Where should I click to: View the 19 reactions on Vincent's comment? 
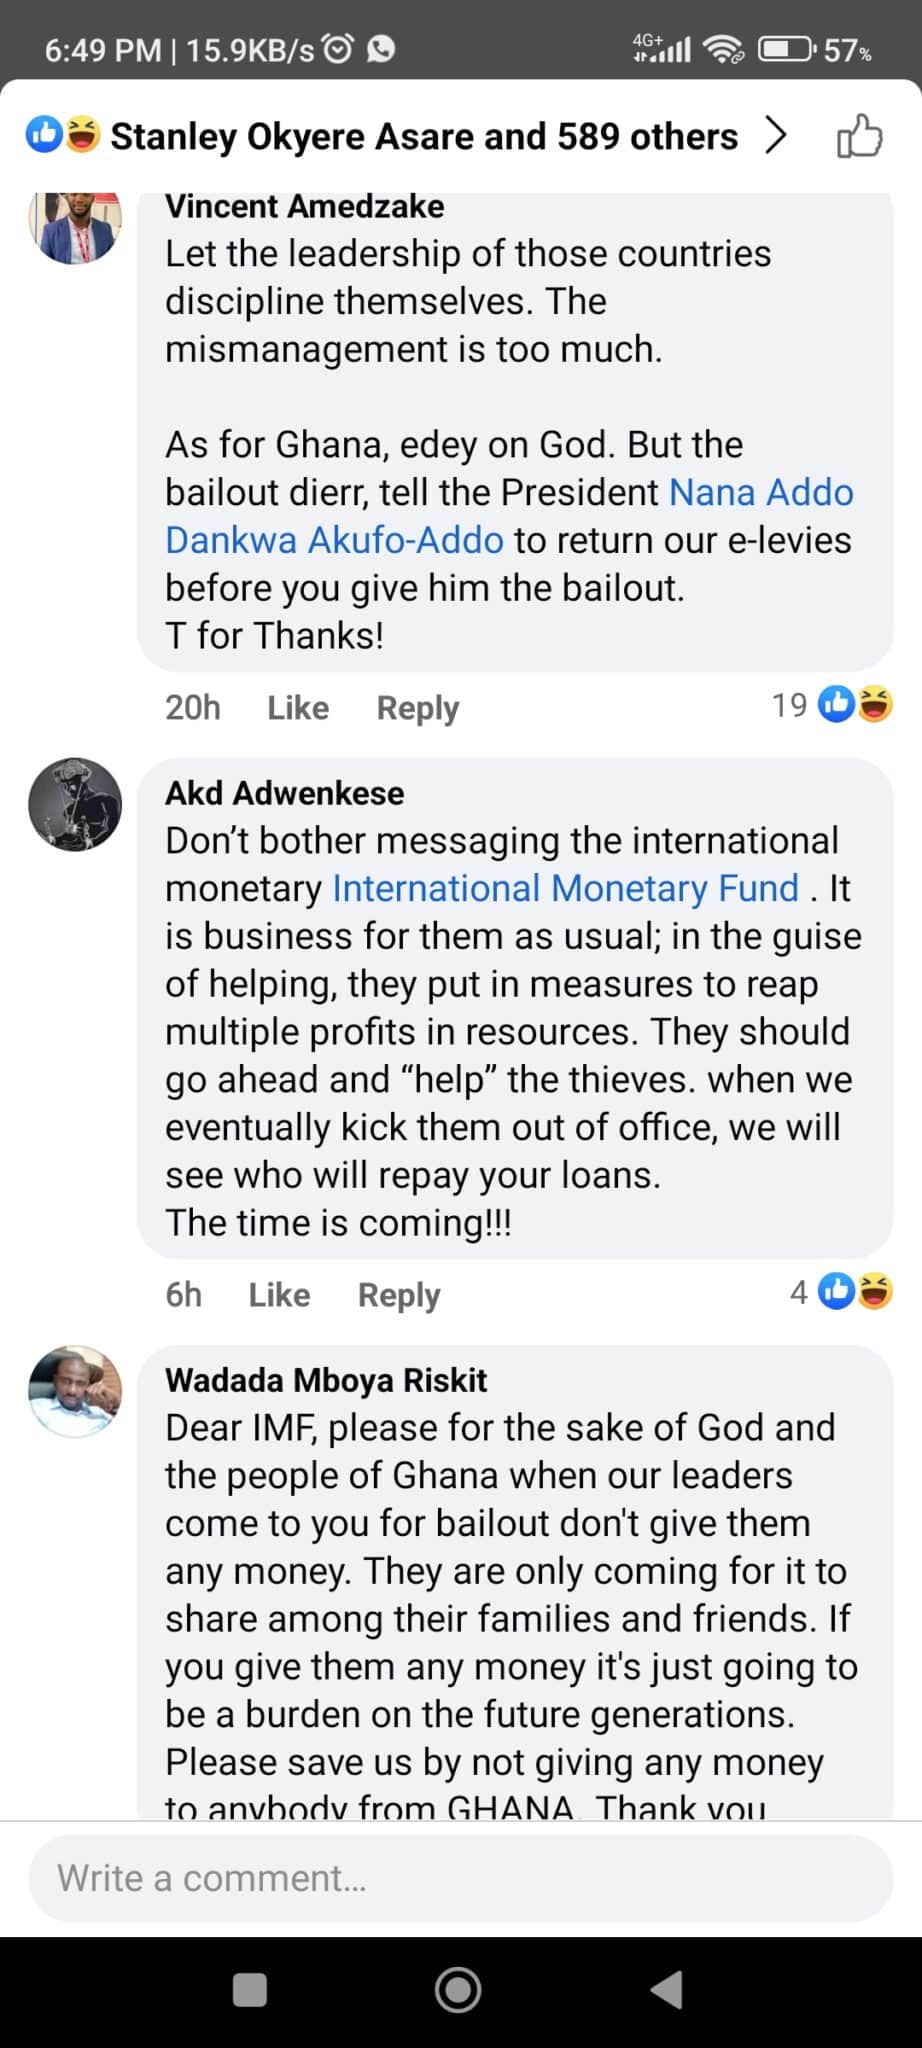click(832, 705)
